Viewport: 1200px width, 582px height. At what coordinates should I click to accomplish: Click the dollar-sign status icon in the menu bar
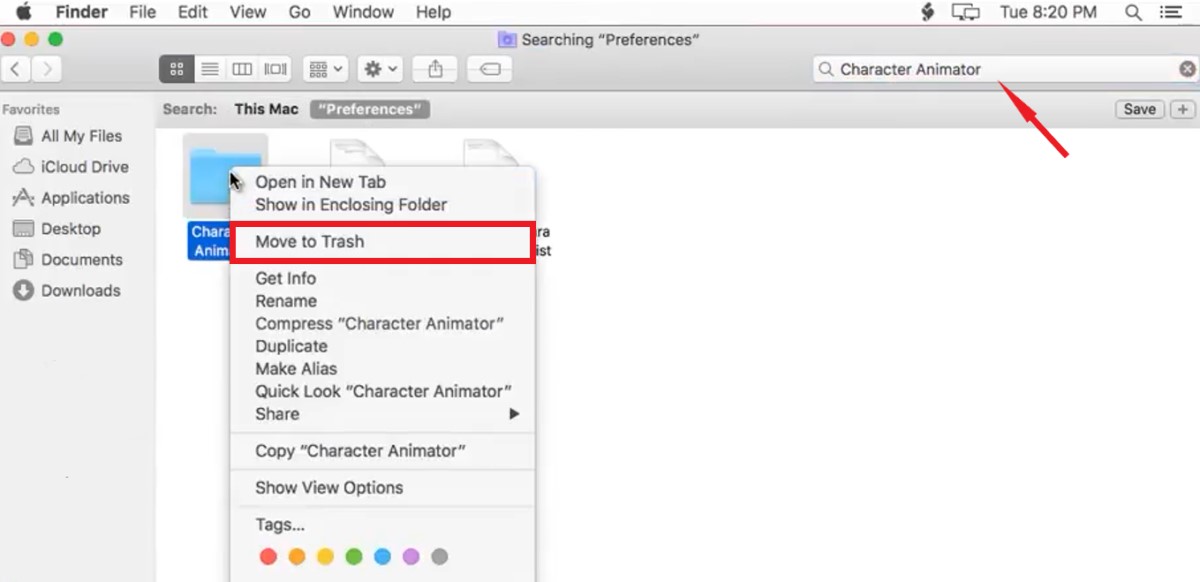(x=927, y=12)
